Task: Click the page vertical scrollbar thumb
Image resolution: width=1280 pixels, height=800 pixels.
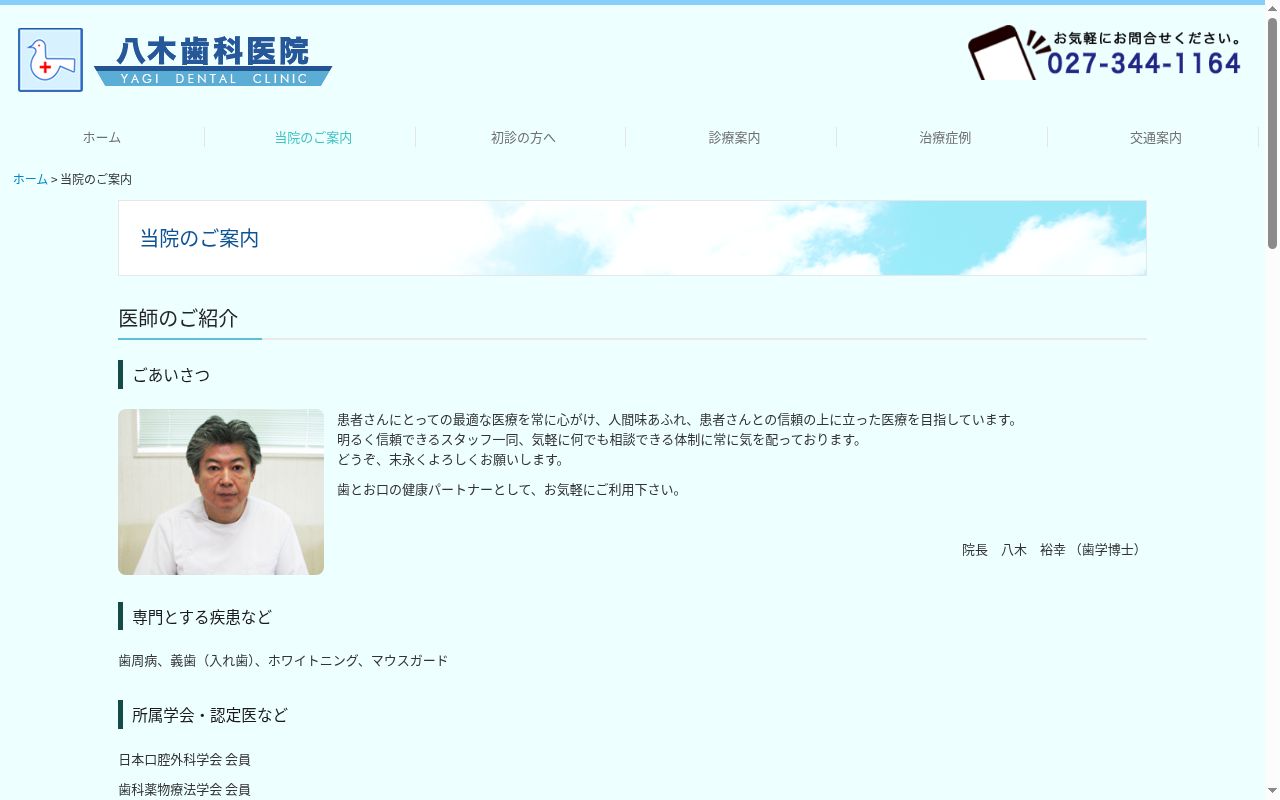Action: pyautogui.click(x=1272, y=133)
